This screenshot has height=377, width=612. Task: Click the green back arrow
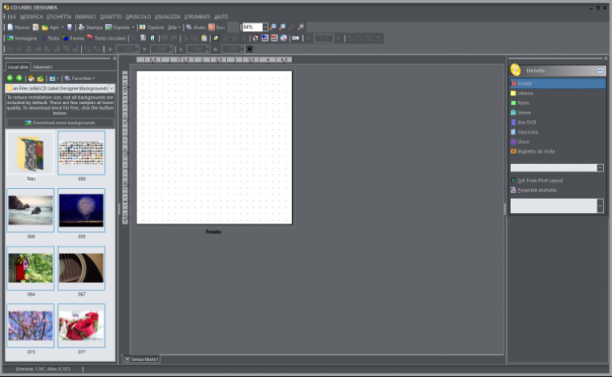click(x=10, y=78)
